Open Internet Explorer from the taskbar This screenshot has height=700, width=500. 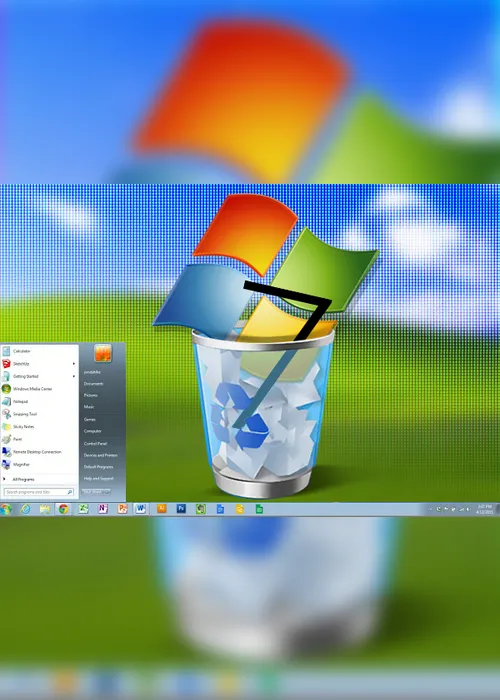pos(25,509)
